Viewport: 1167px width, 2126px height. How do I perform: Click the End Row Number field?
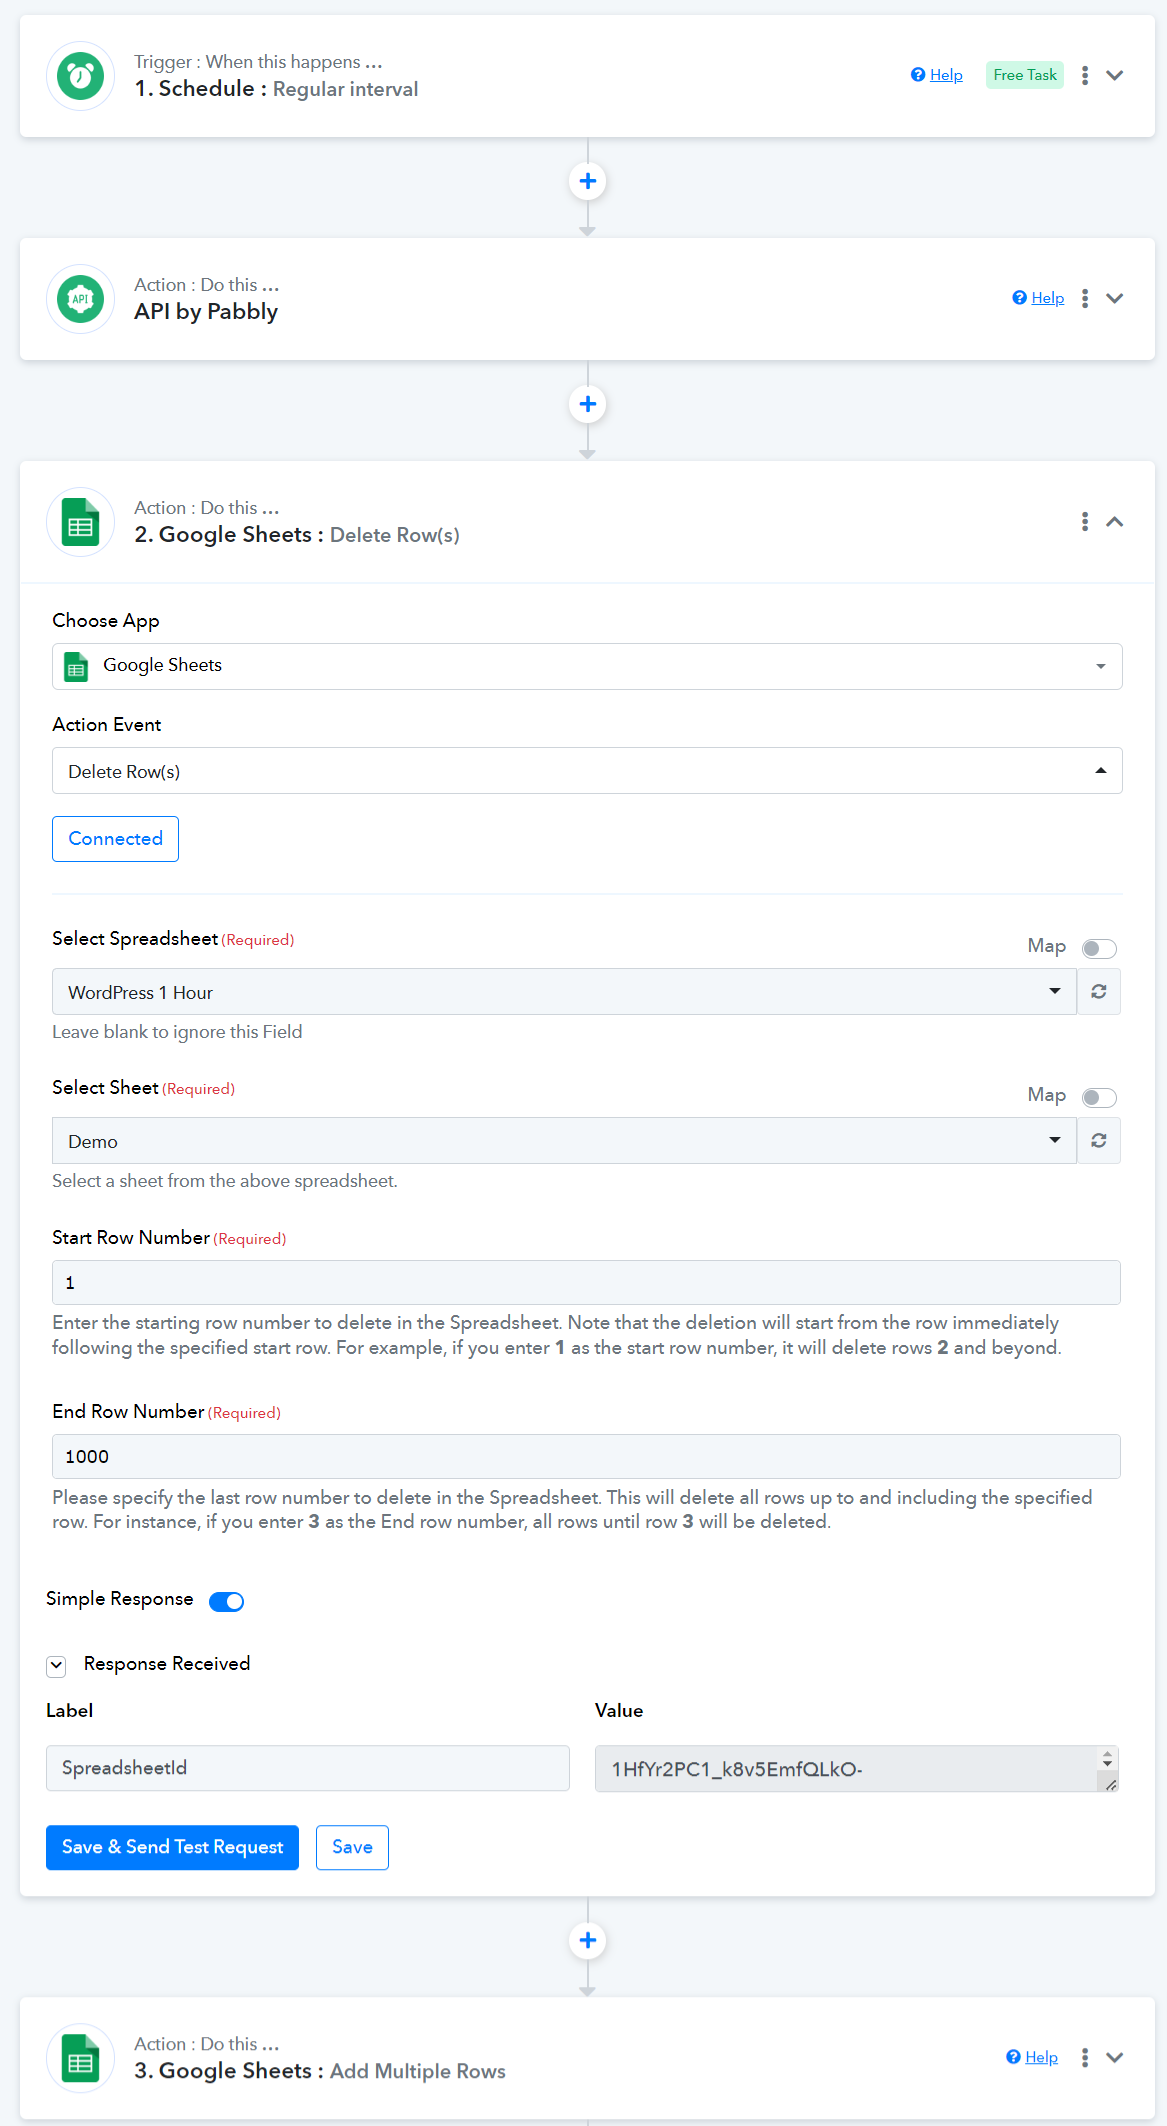coord(586,1457)
